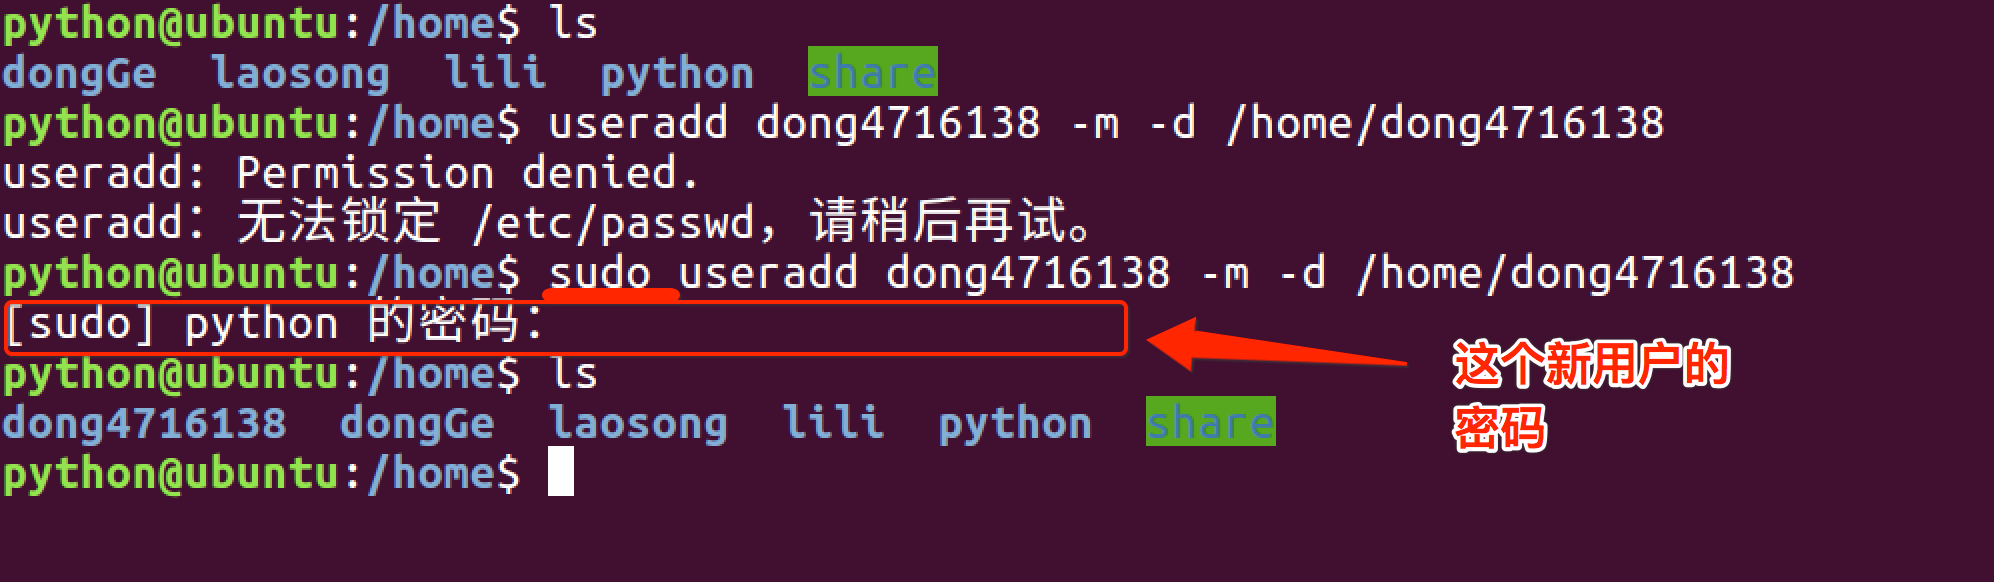
Task: Click the /etc/passwd path in error line
Action: point(613,223)
